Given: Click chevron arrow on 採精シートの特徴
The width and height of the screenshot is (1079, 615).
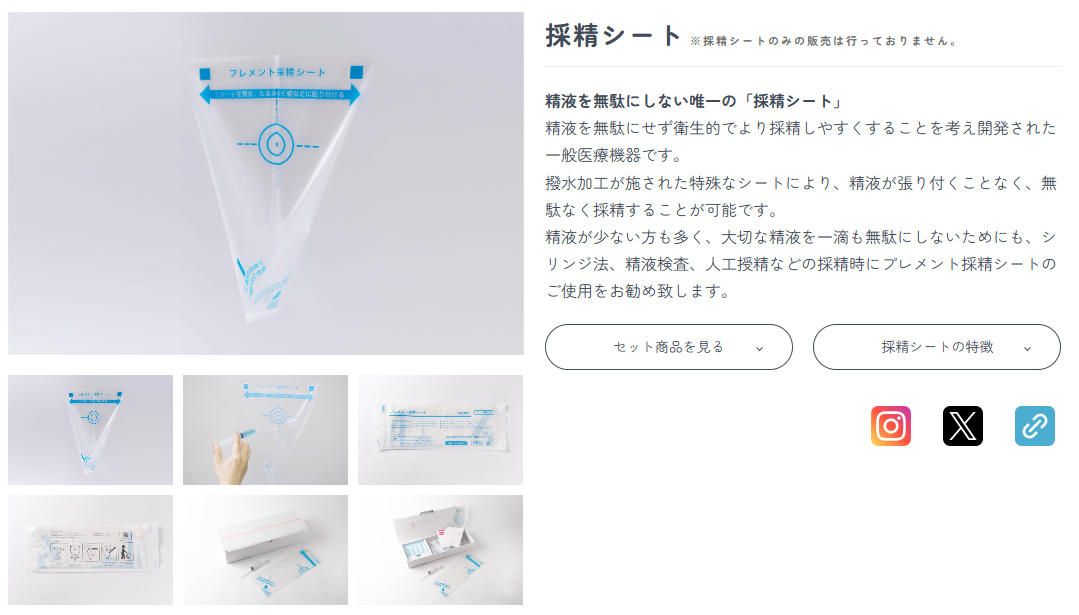Looking at the screenshot, I should tap(1027, 349).
